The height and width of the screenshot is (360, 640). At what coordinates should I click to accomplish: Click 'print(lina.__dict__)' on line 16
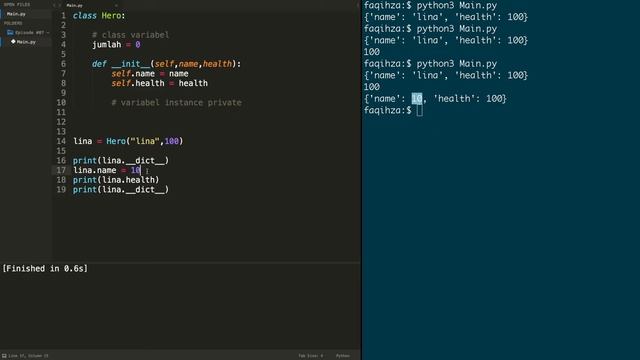click(121, 161)
